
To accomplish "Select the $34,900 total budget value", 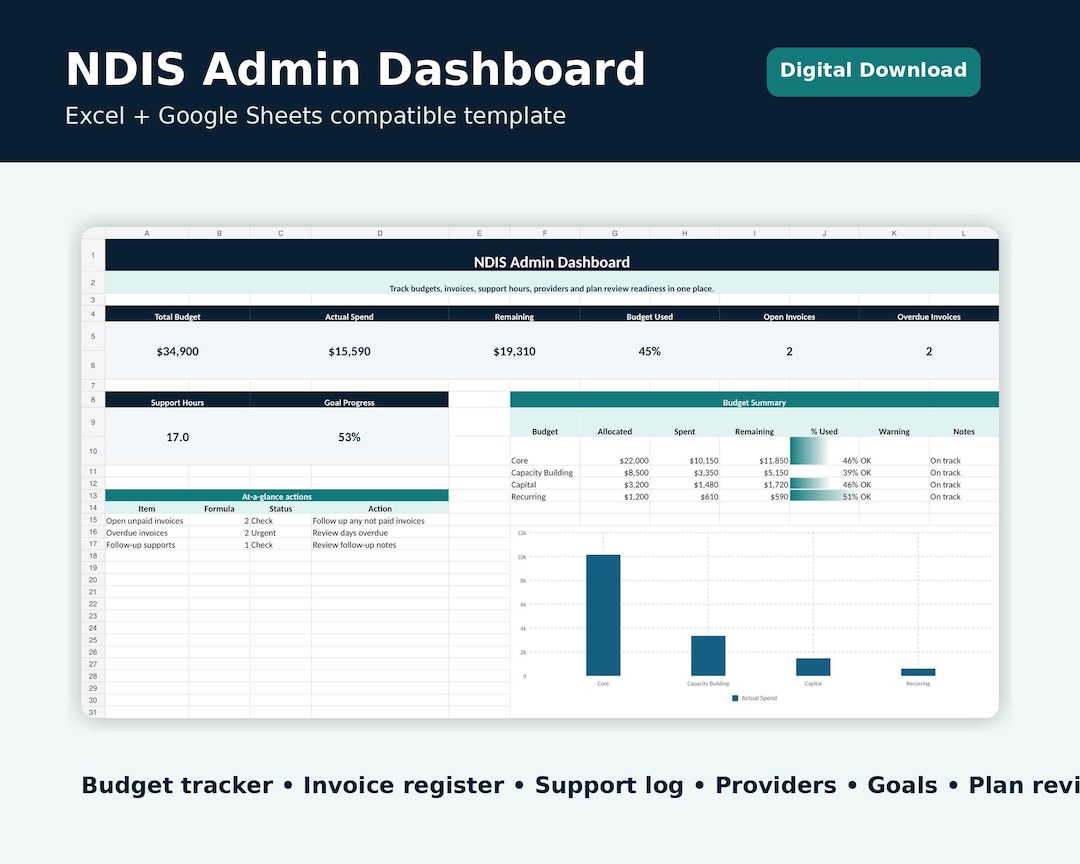I will click(177, 351).
